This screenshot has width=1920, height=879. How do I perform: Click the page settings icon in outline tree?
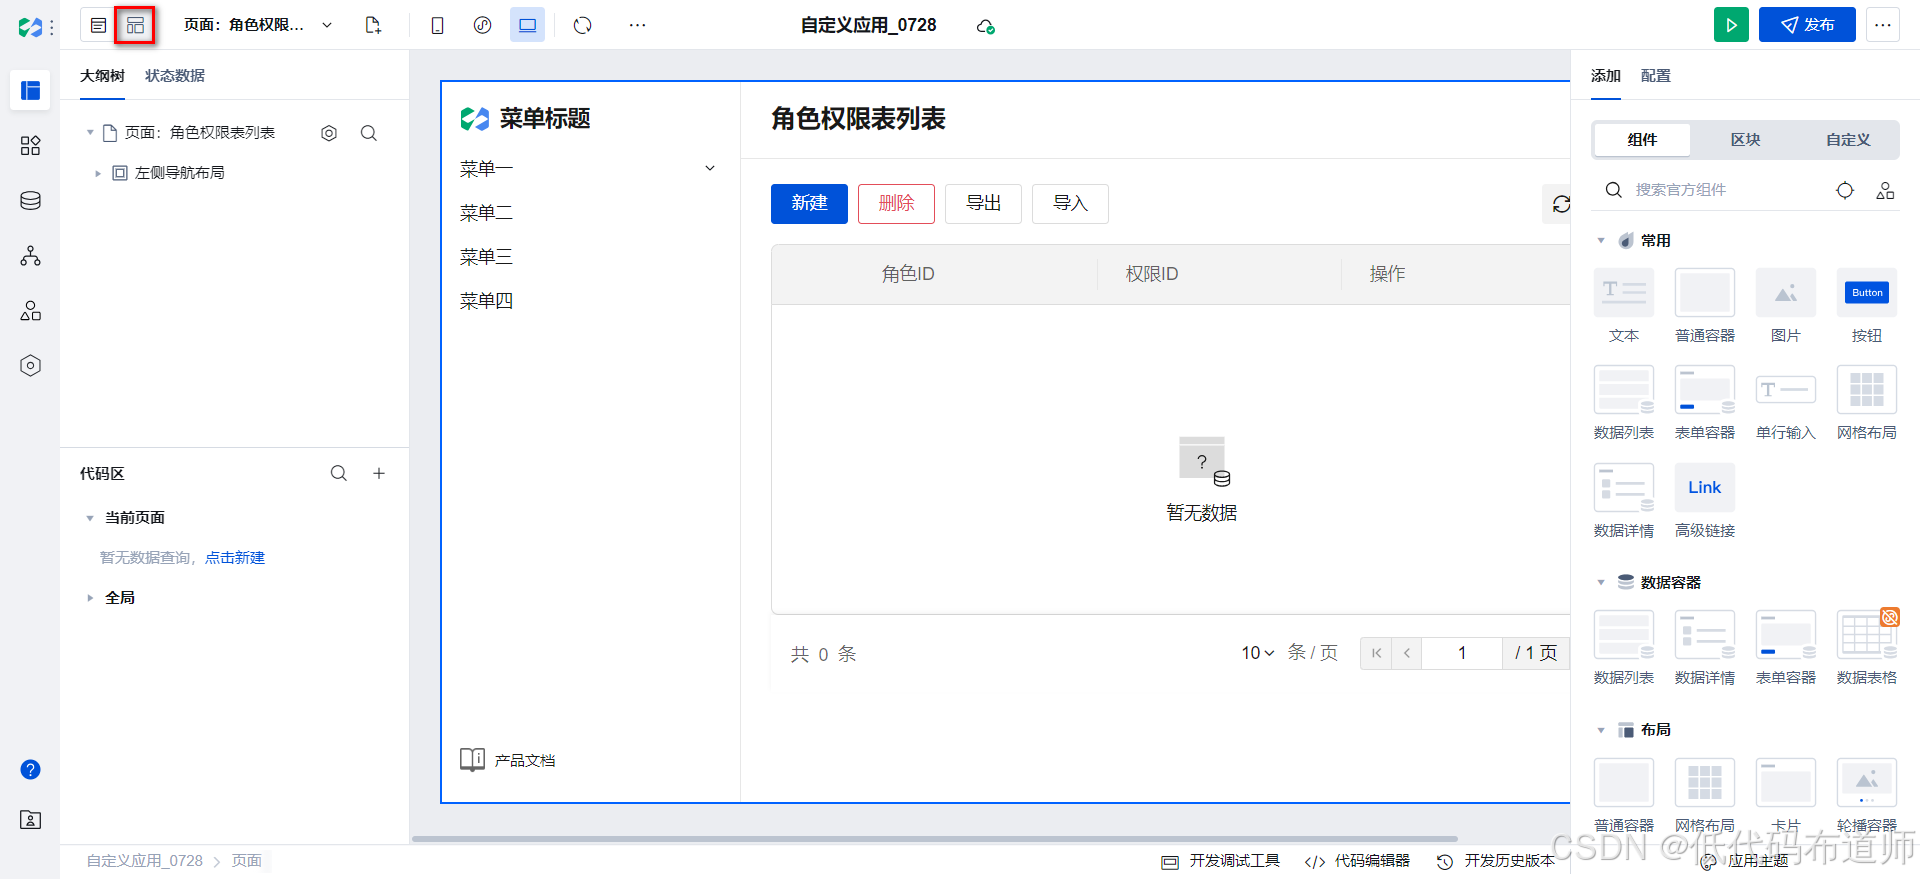pyautogui.click(x=329, y=133)
